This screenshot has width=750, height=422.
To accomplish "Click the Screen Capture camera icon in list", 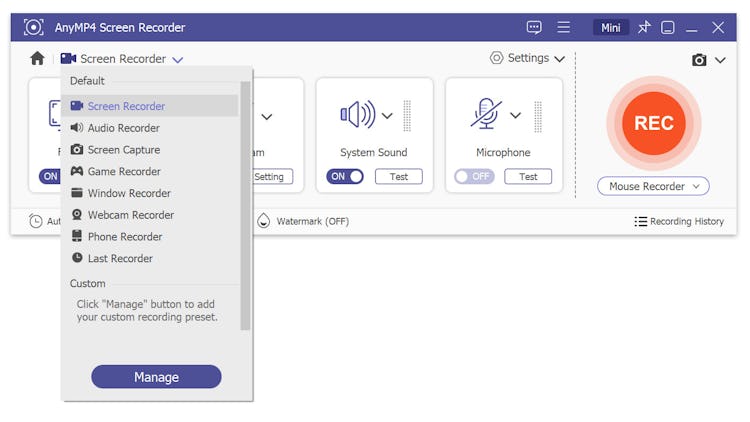I will (x=77, y=149).
